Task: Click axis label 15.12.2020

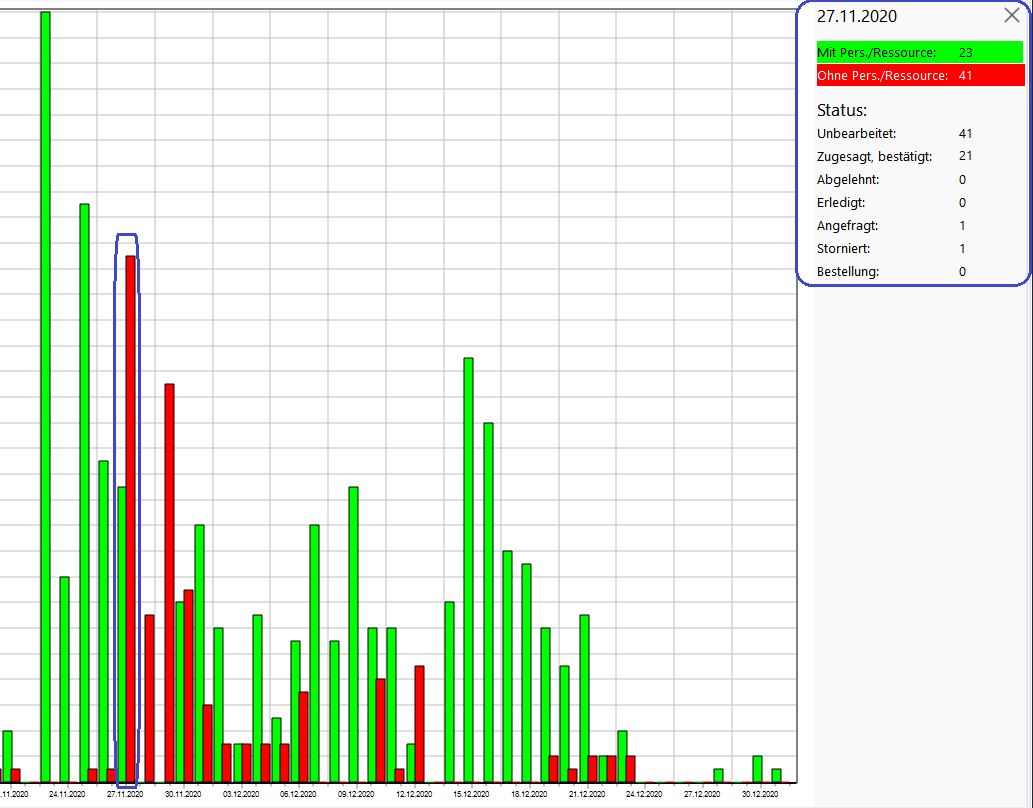Action: [x=471, y=794]
